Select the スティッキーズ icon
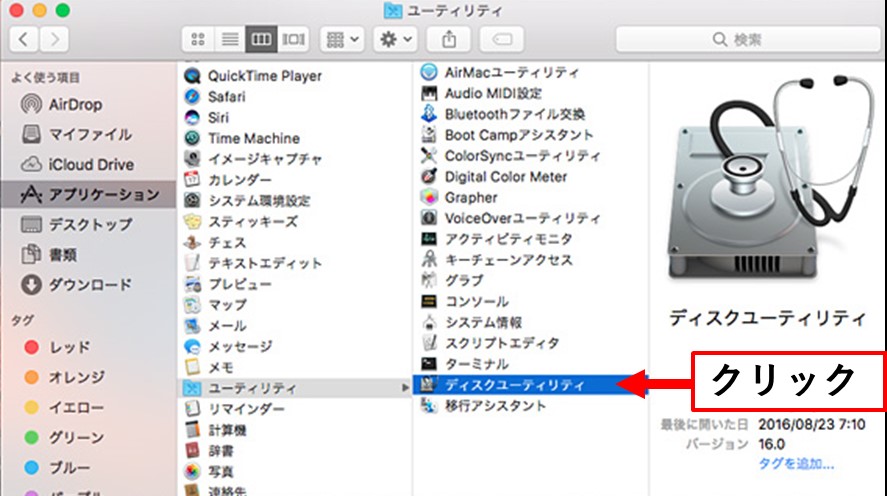Screen dimensions: 887x496 [192, 222]
